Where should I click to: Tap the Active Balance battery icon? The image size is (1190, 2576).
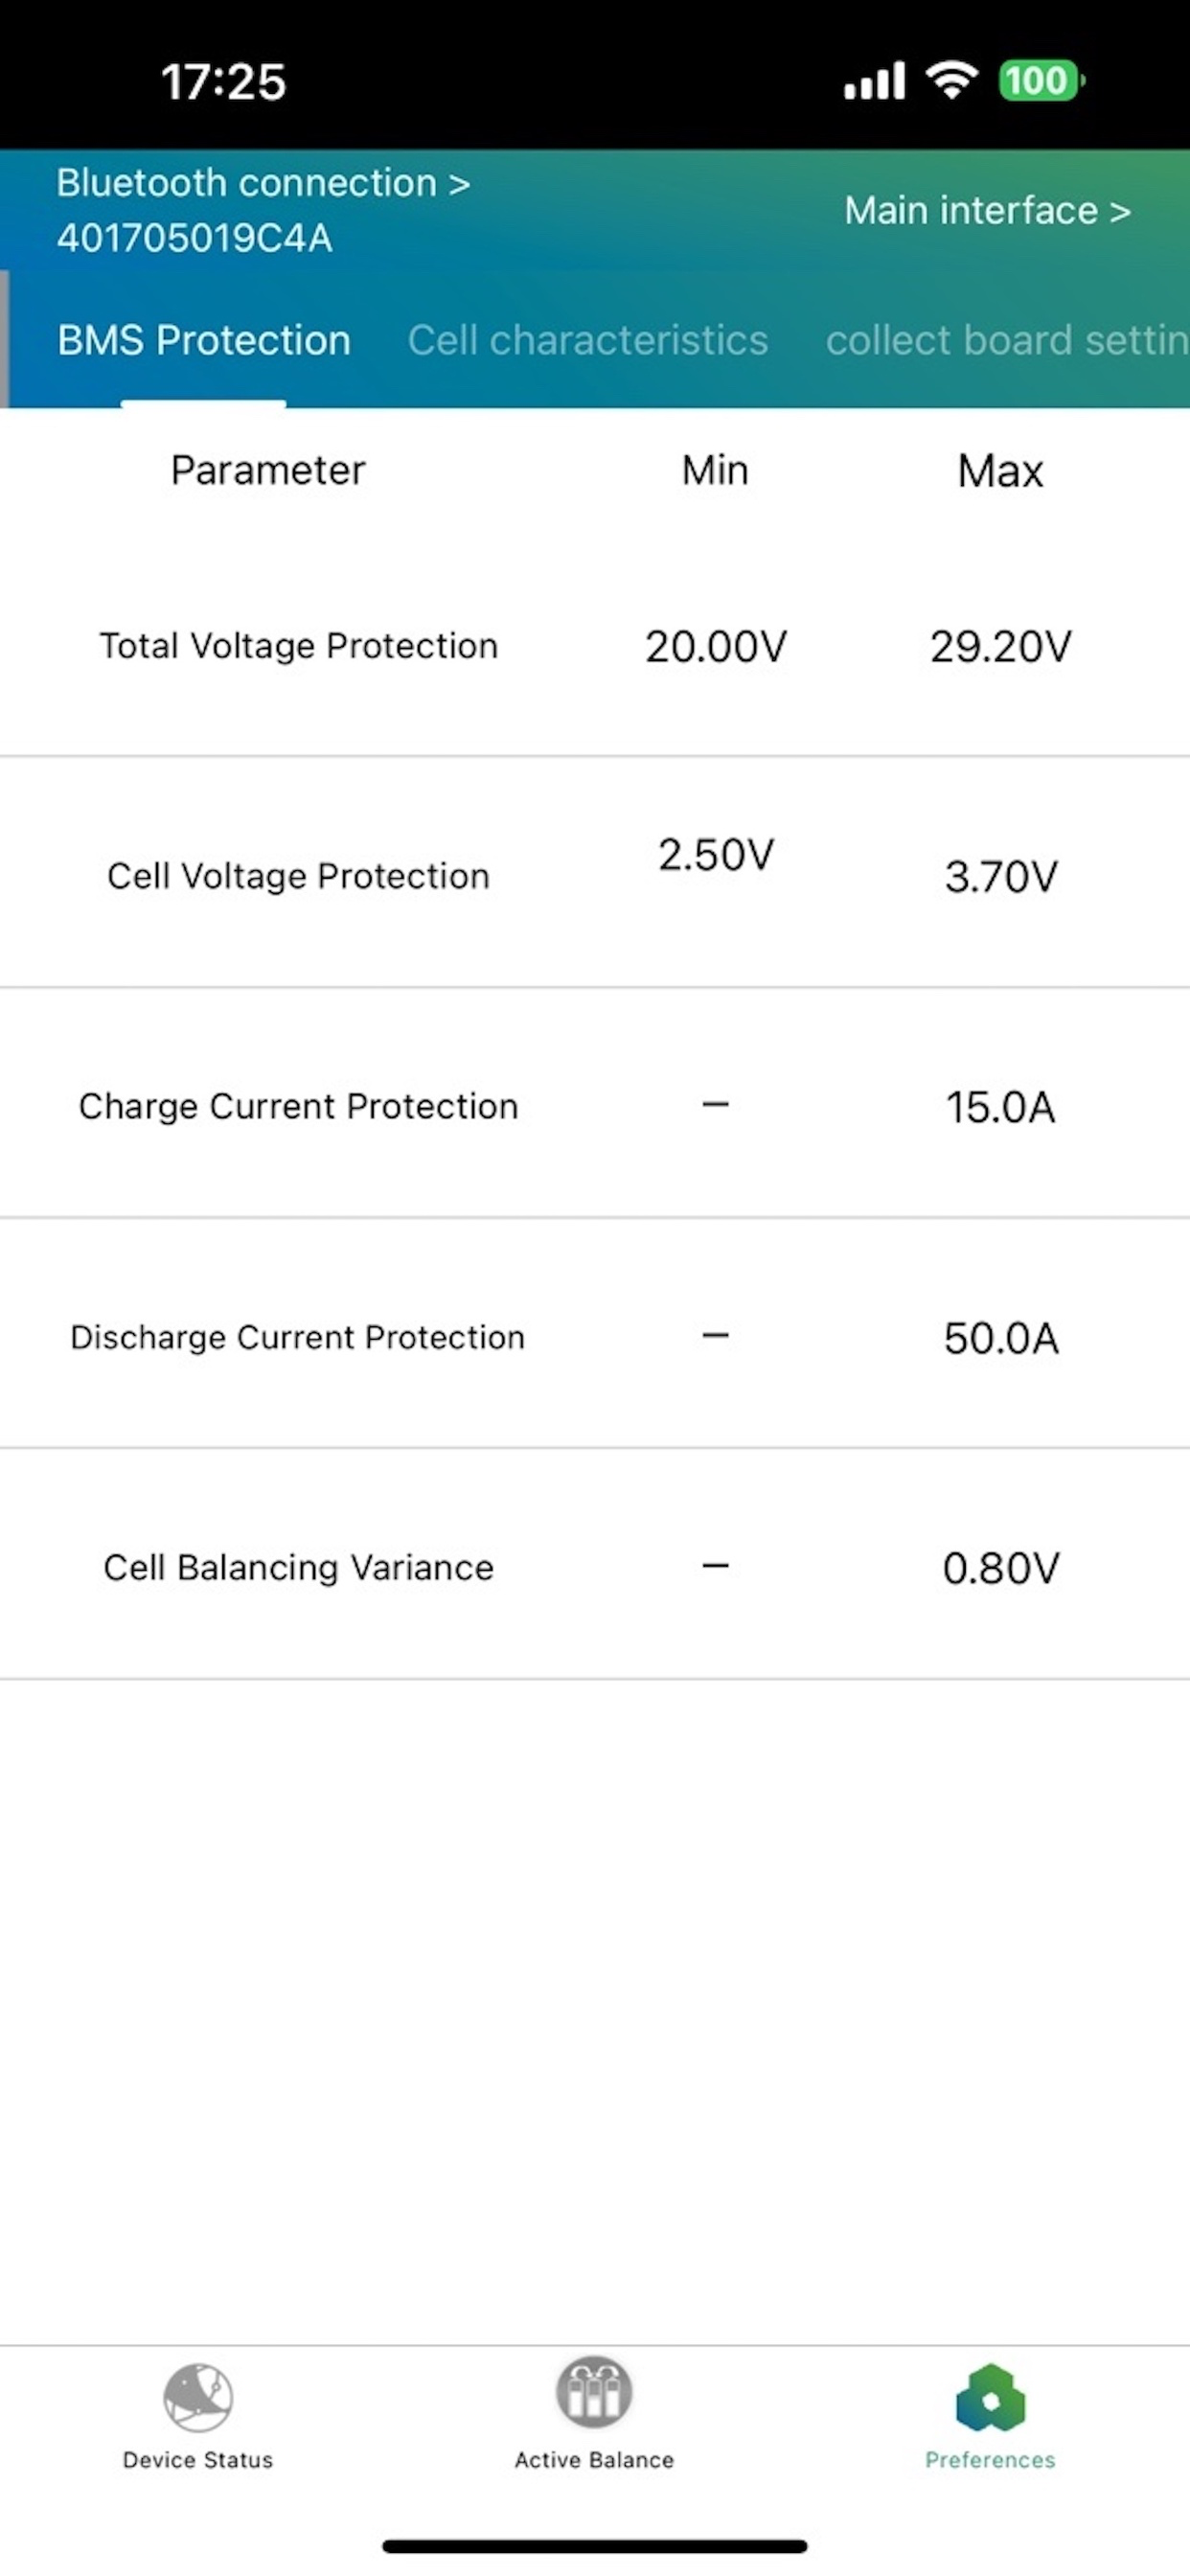594,2393
